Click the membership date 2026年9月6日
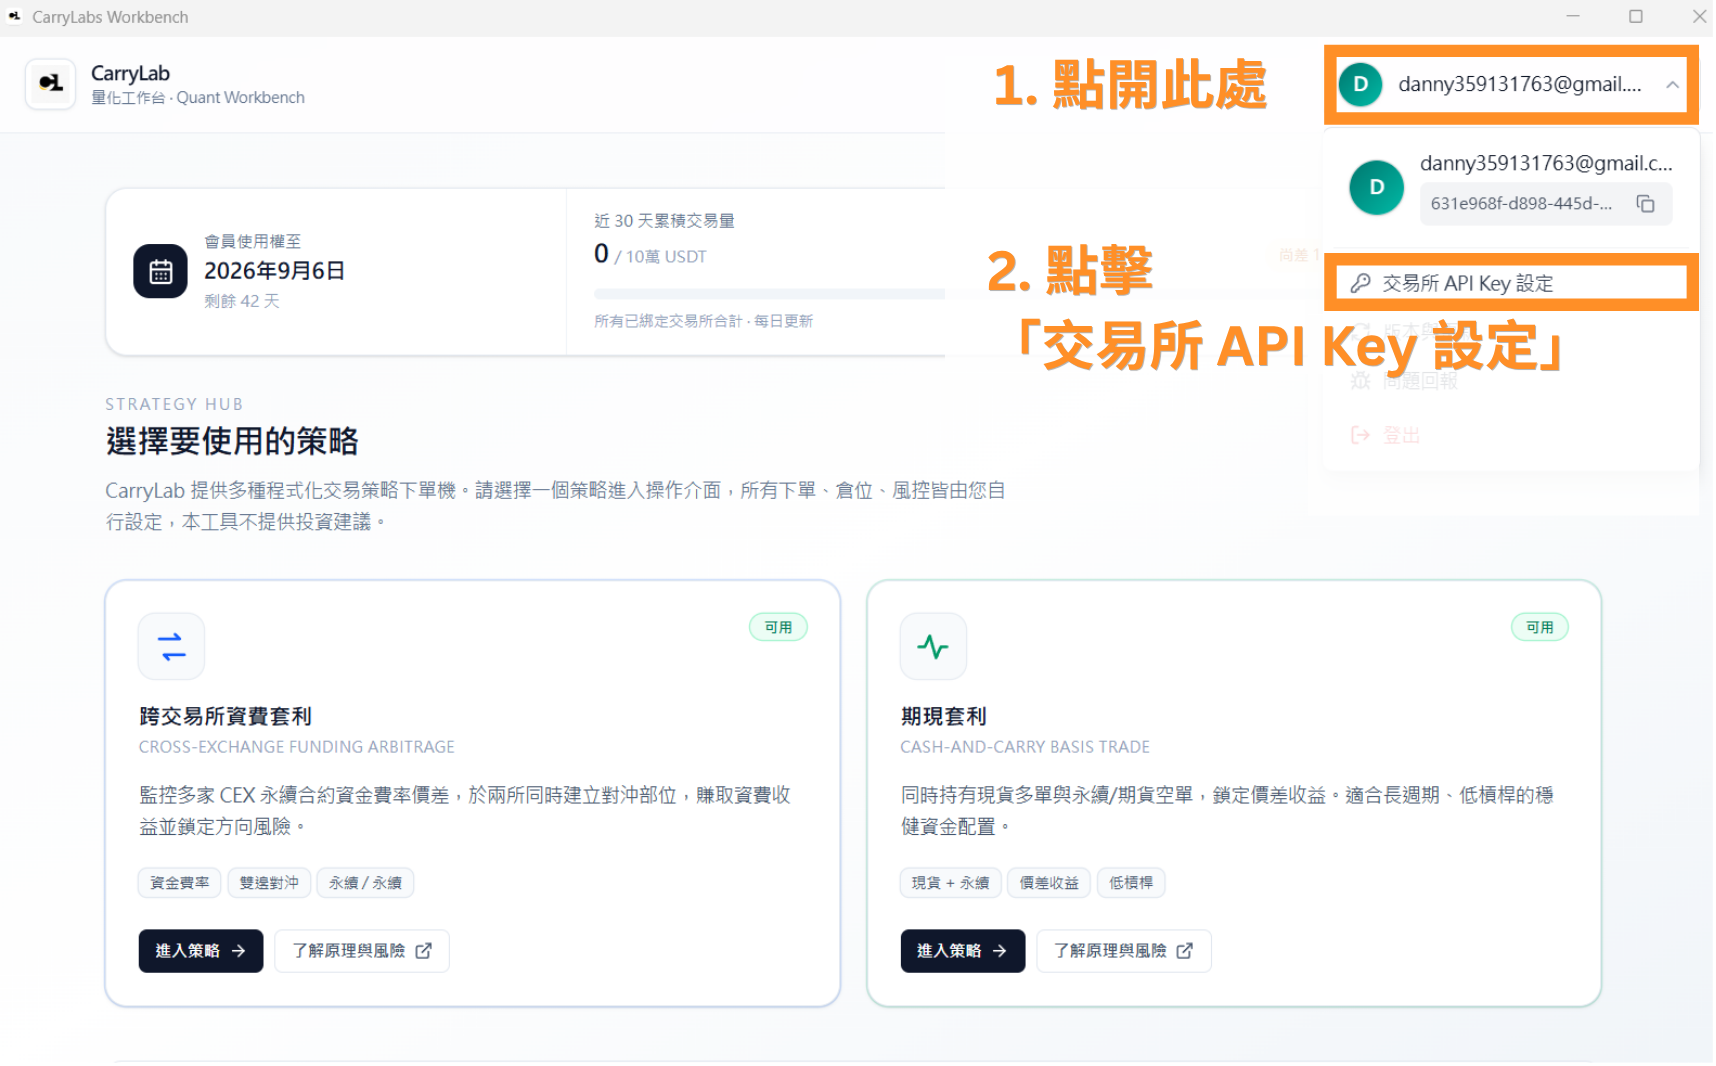The height and width of the screenshot is (1066, 1716). tap(274, 271)
